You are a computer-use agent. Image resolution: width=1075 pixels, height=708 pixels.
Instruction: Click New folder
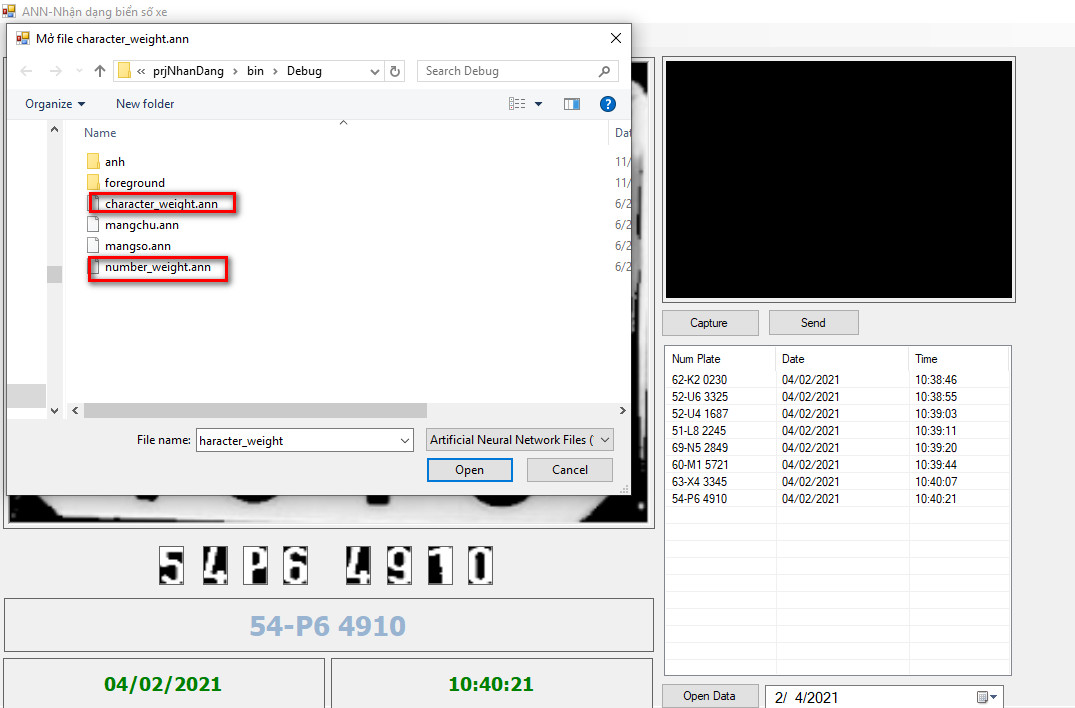pyautogui.click(x=145, y=104)
